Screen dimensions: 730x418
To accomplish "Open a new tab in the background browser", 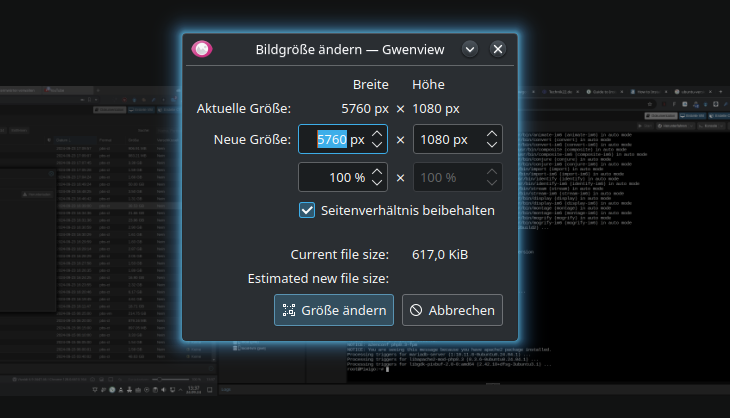I will tap(721, 92).
